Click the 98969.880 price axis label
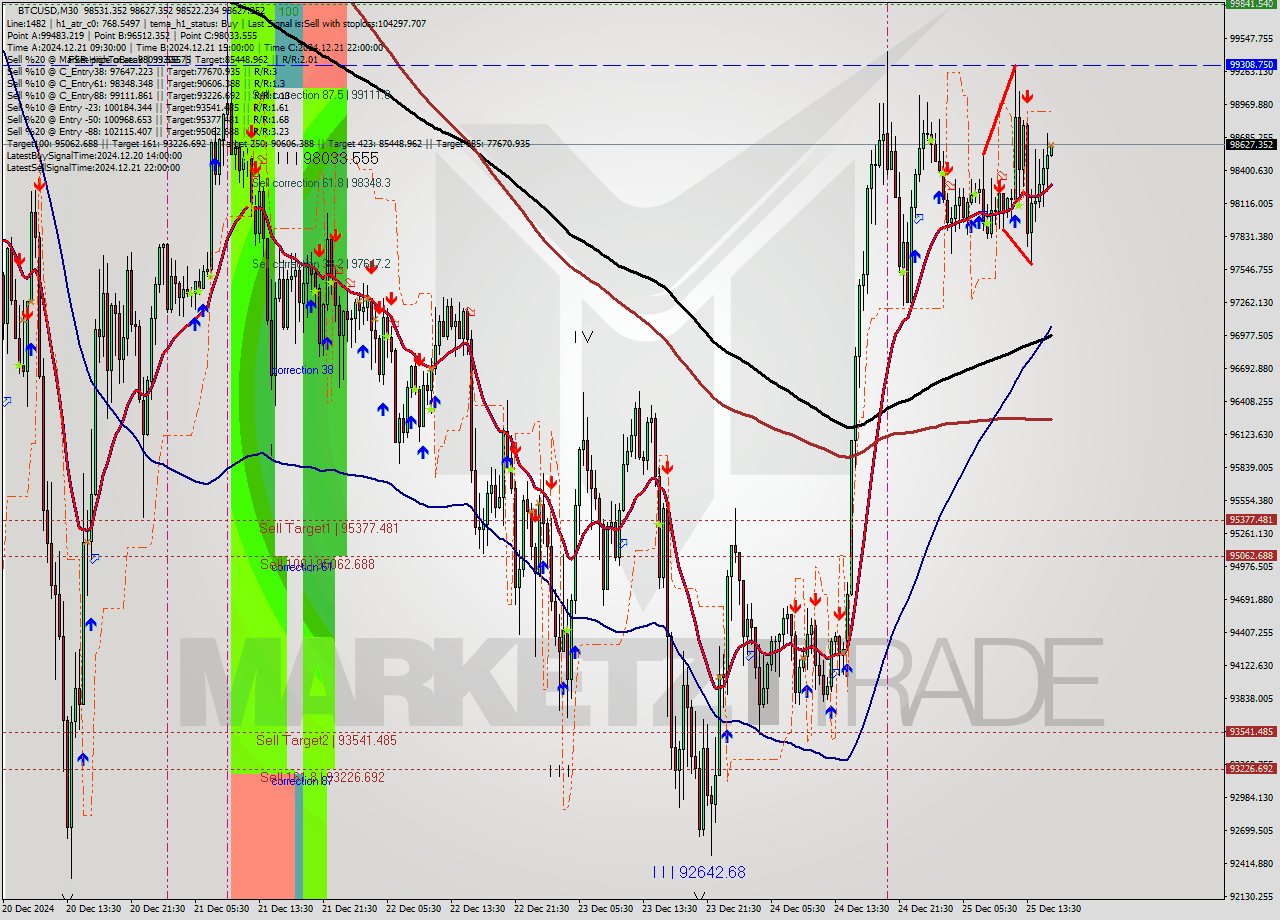The height and width of the screenshot is (920, 1280). click(x=1251, y=104)
